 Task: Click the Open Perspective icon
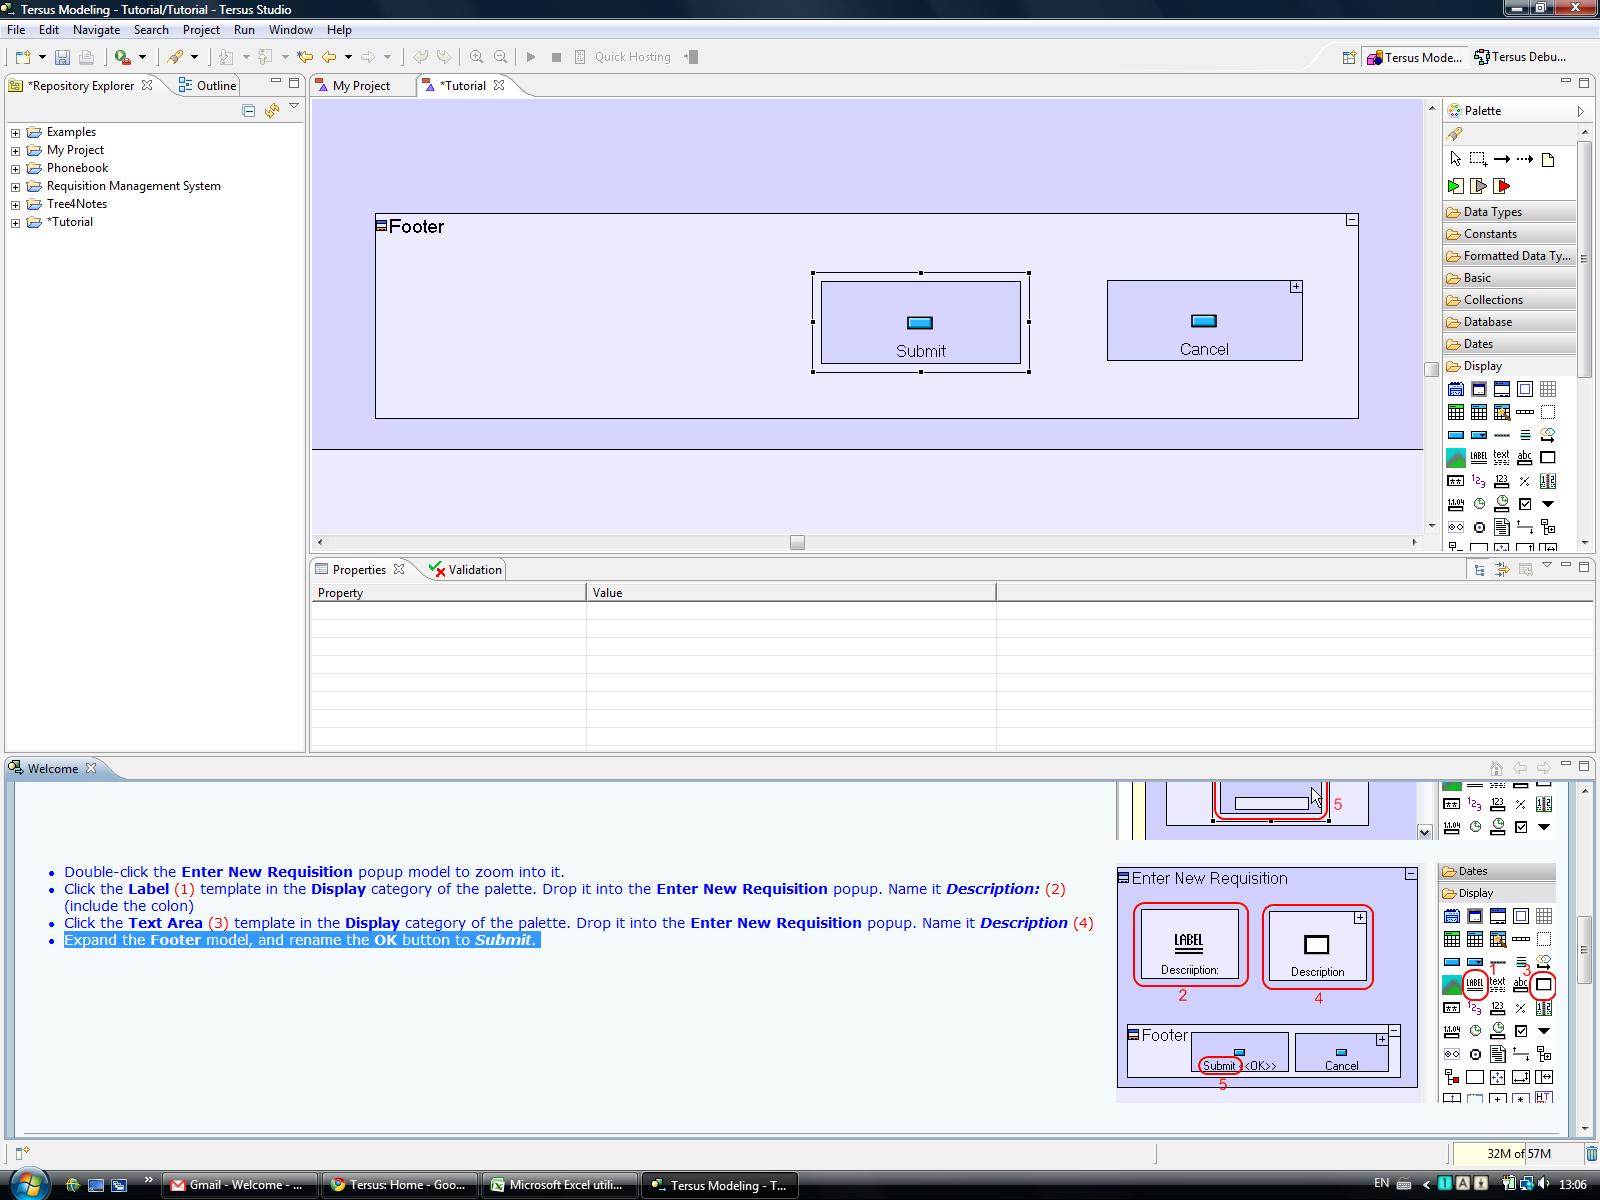pyautogui.click(x=1349, y=57)
